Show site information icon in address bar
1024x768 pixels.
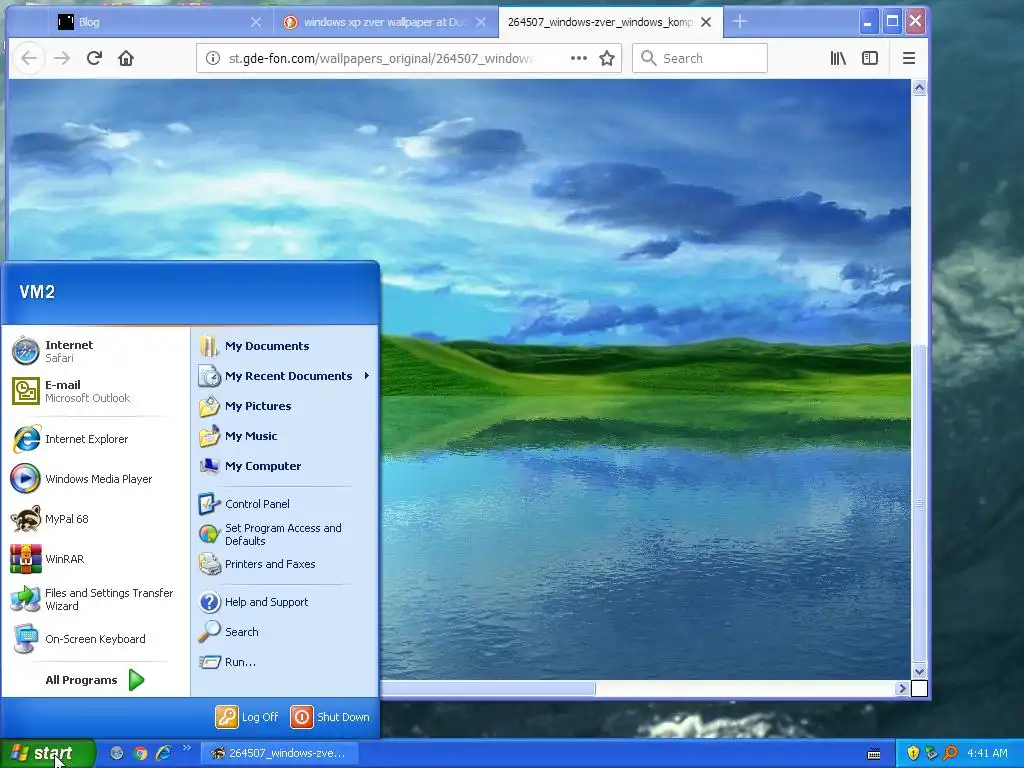(213, 58)
